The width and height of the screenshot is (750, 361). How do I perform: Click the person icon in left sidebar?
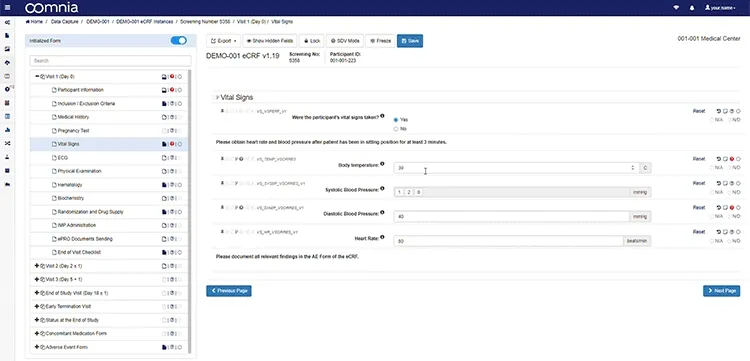7,157
